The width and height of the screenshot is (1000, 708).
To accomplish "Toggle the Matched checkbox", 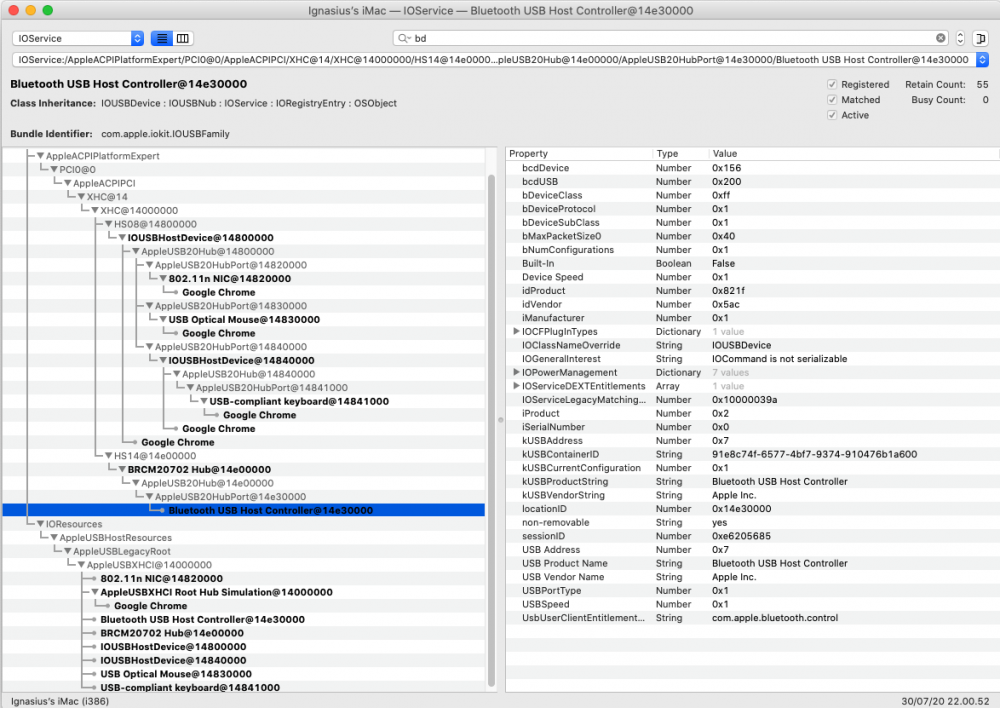I will tap(832, 100).
